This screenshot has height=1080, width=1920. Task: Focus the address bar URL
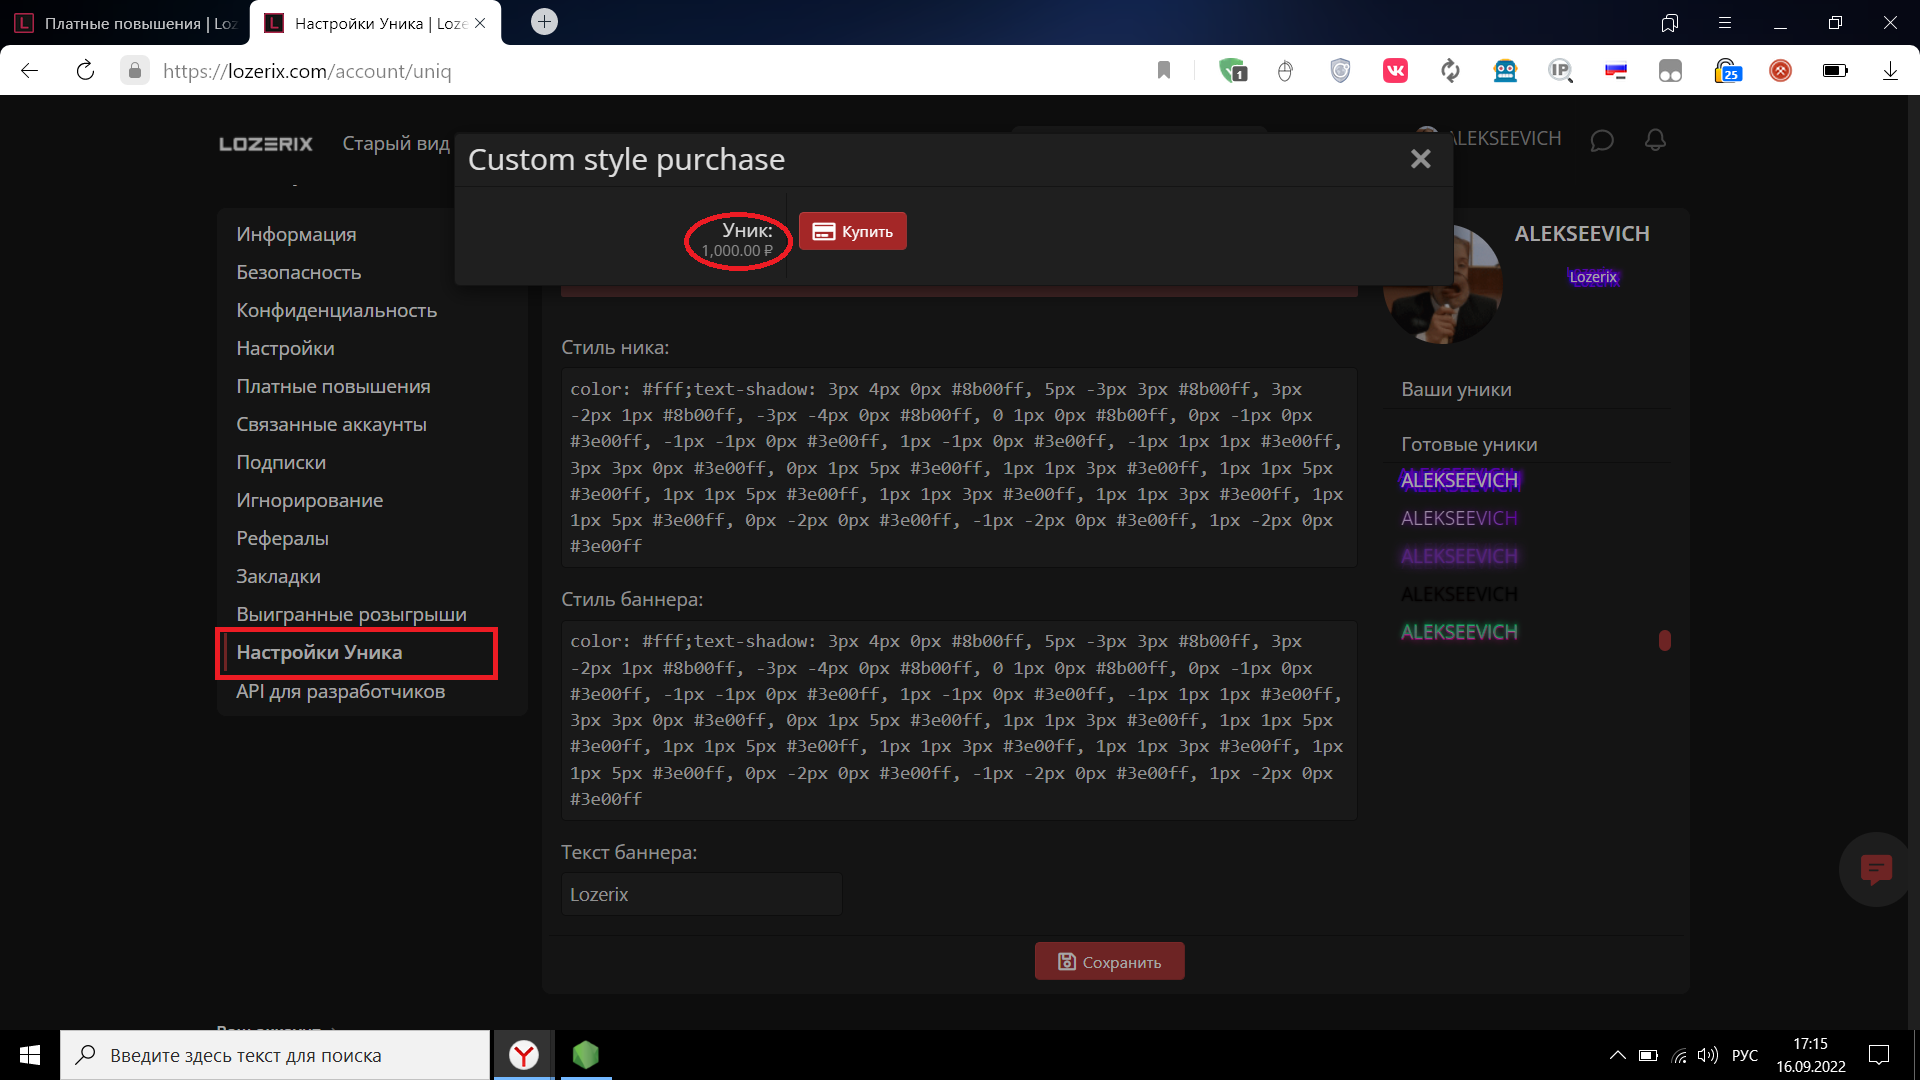click(x=307, y=71)
